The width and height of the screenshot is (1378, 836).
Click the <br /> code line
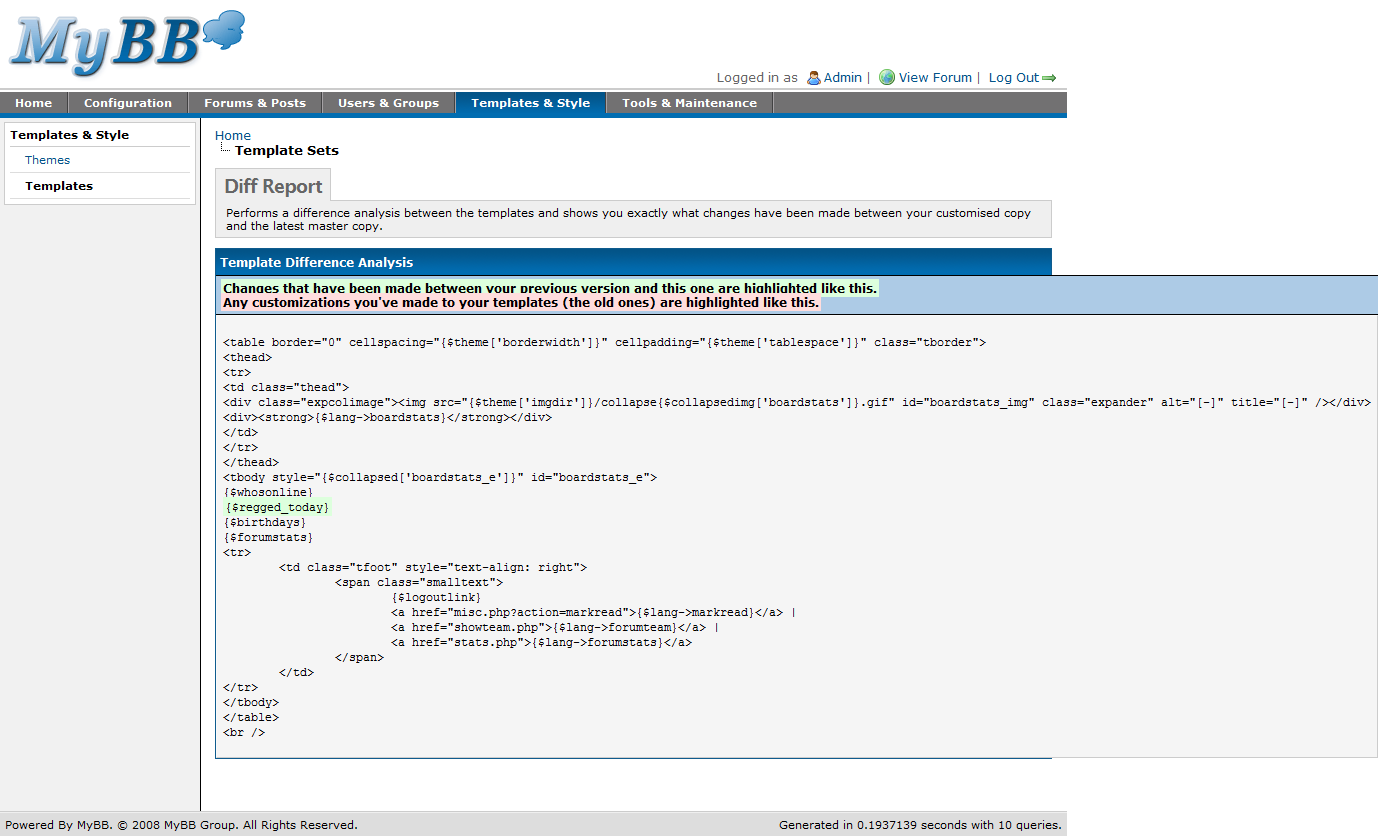[x=244, y=733]
